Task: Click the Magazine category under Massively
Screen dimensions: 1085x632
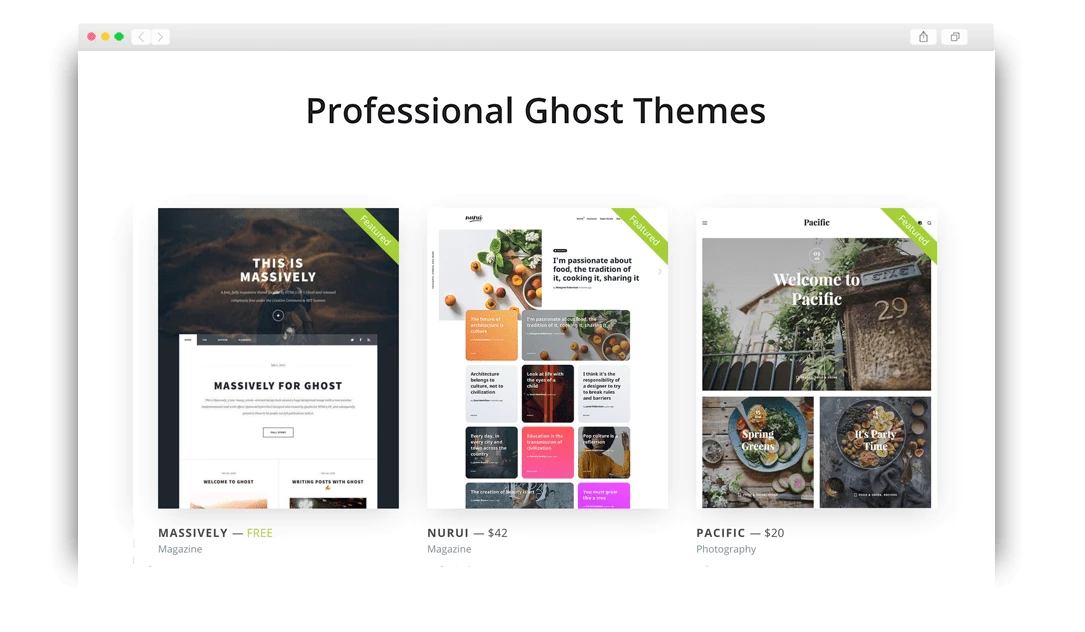Action: [x=180, y=549]
